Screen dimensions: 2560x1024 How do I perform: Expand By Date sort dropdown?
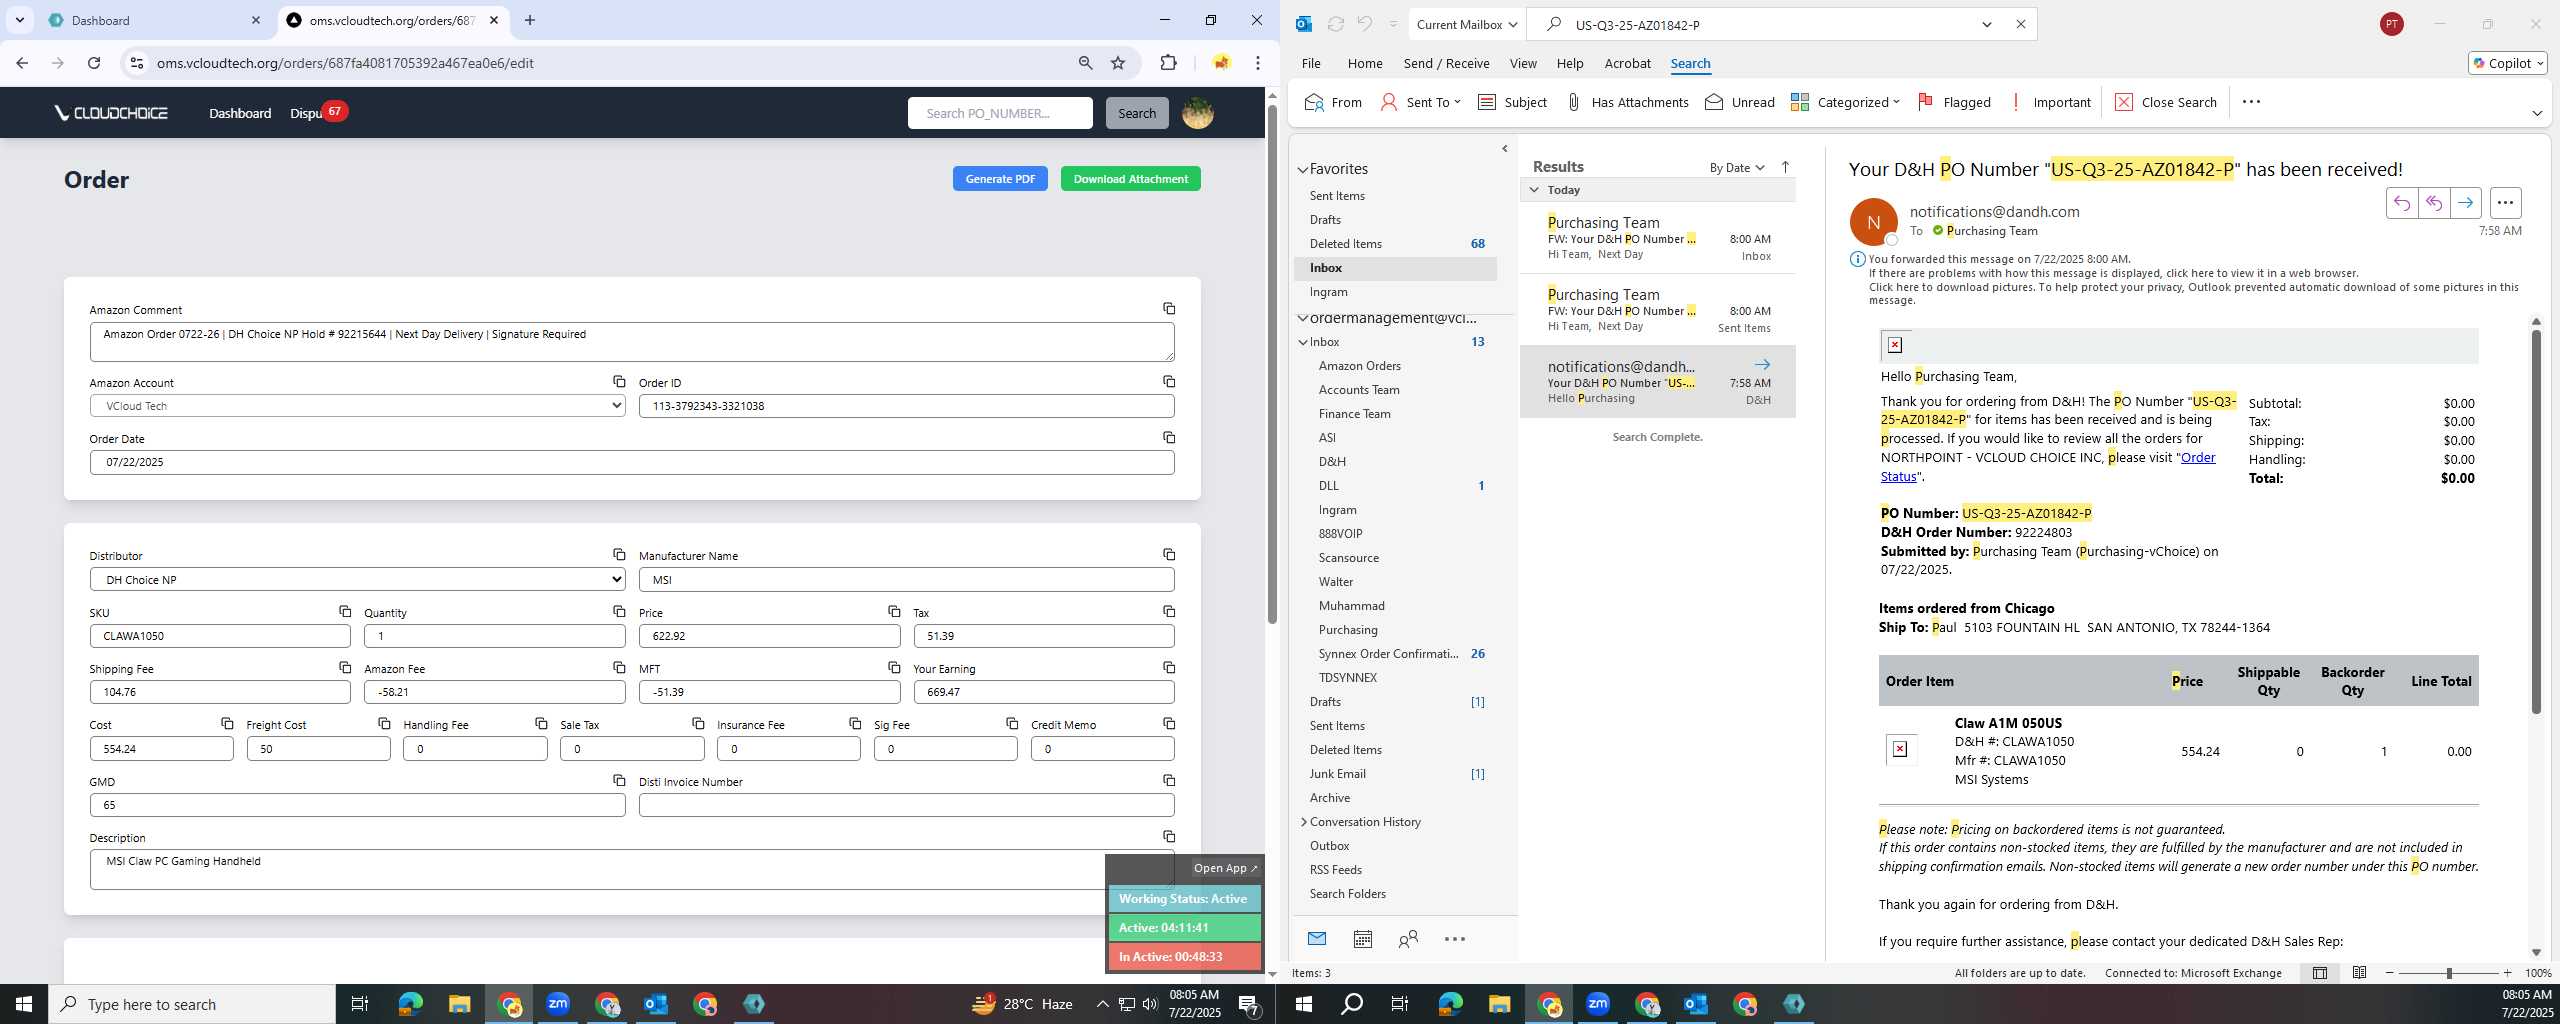click(1736, 168)
